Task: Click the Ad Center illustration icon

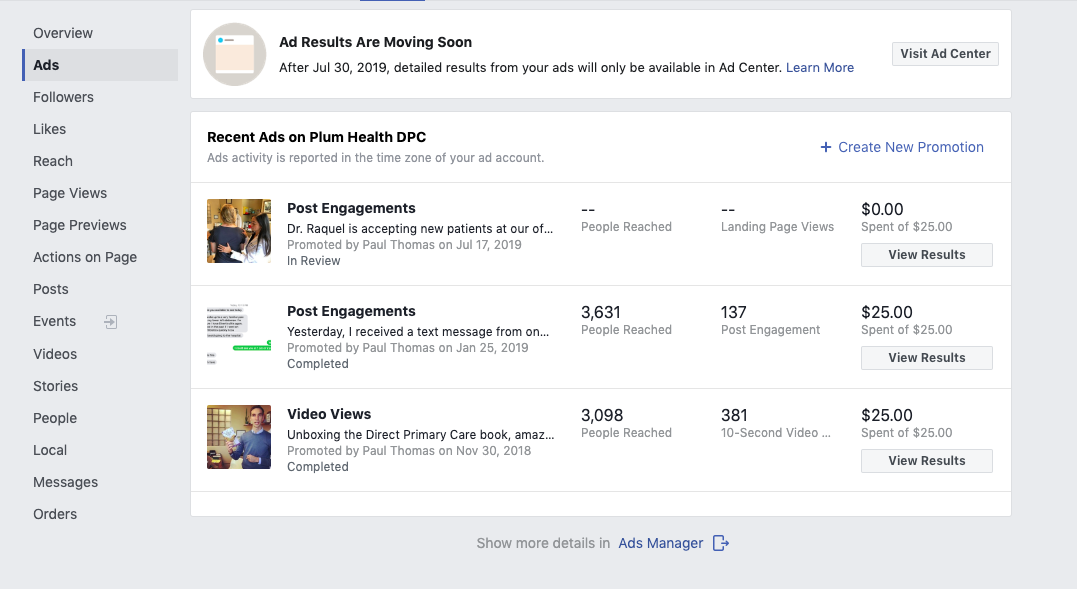Action: pyautogui.click(x=235, y=54)
